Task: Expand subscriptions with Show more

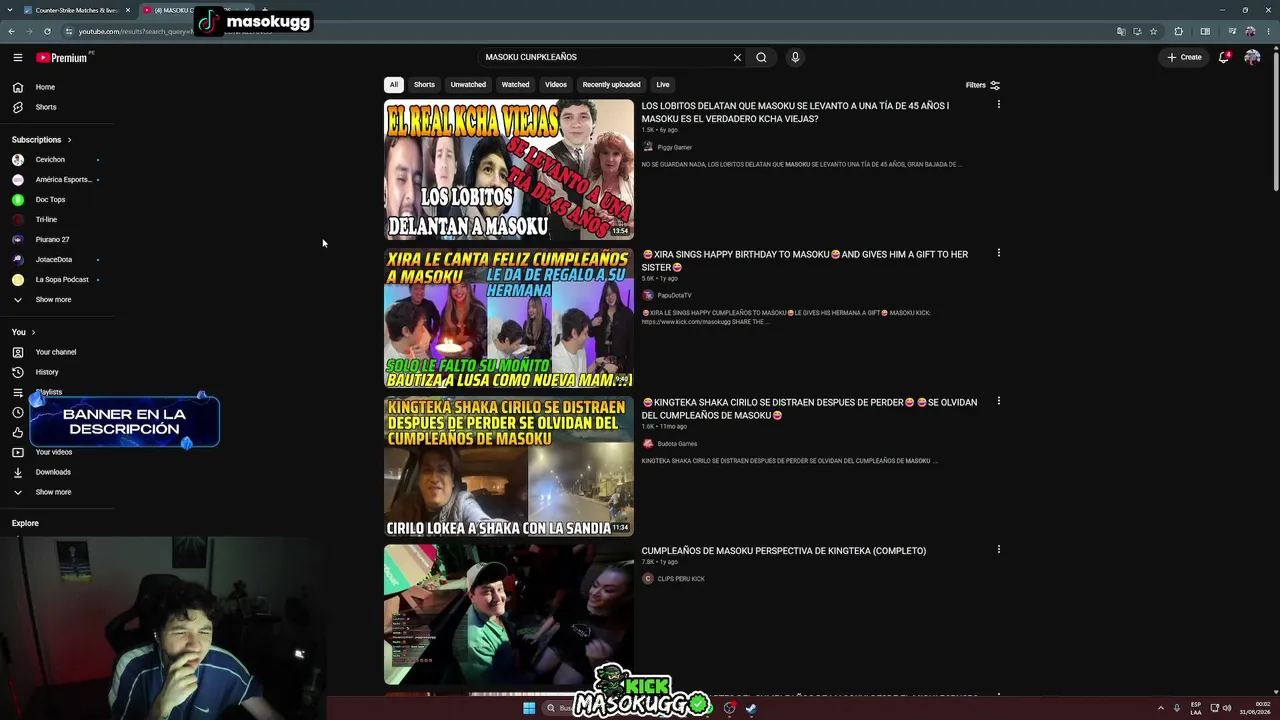Action: click(58, 300)
